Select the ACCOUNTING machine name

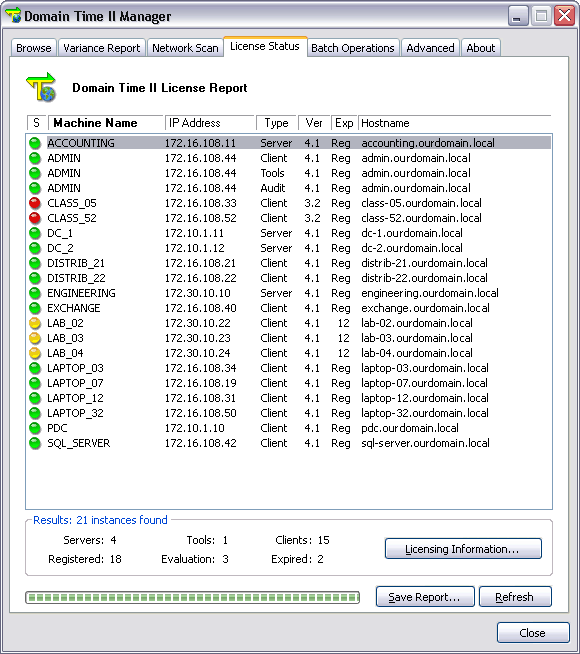(81, 143)
